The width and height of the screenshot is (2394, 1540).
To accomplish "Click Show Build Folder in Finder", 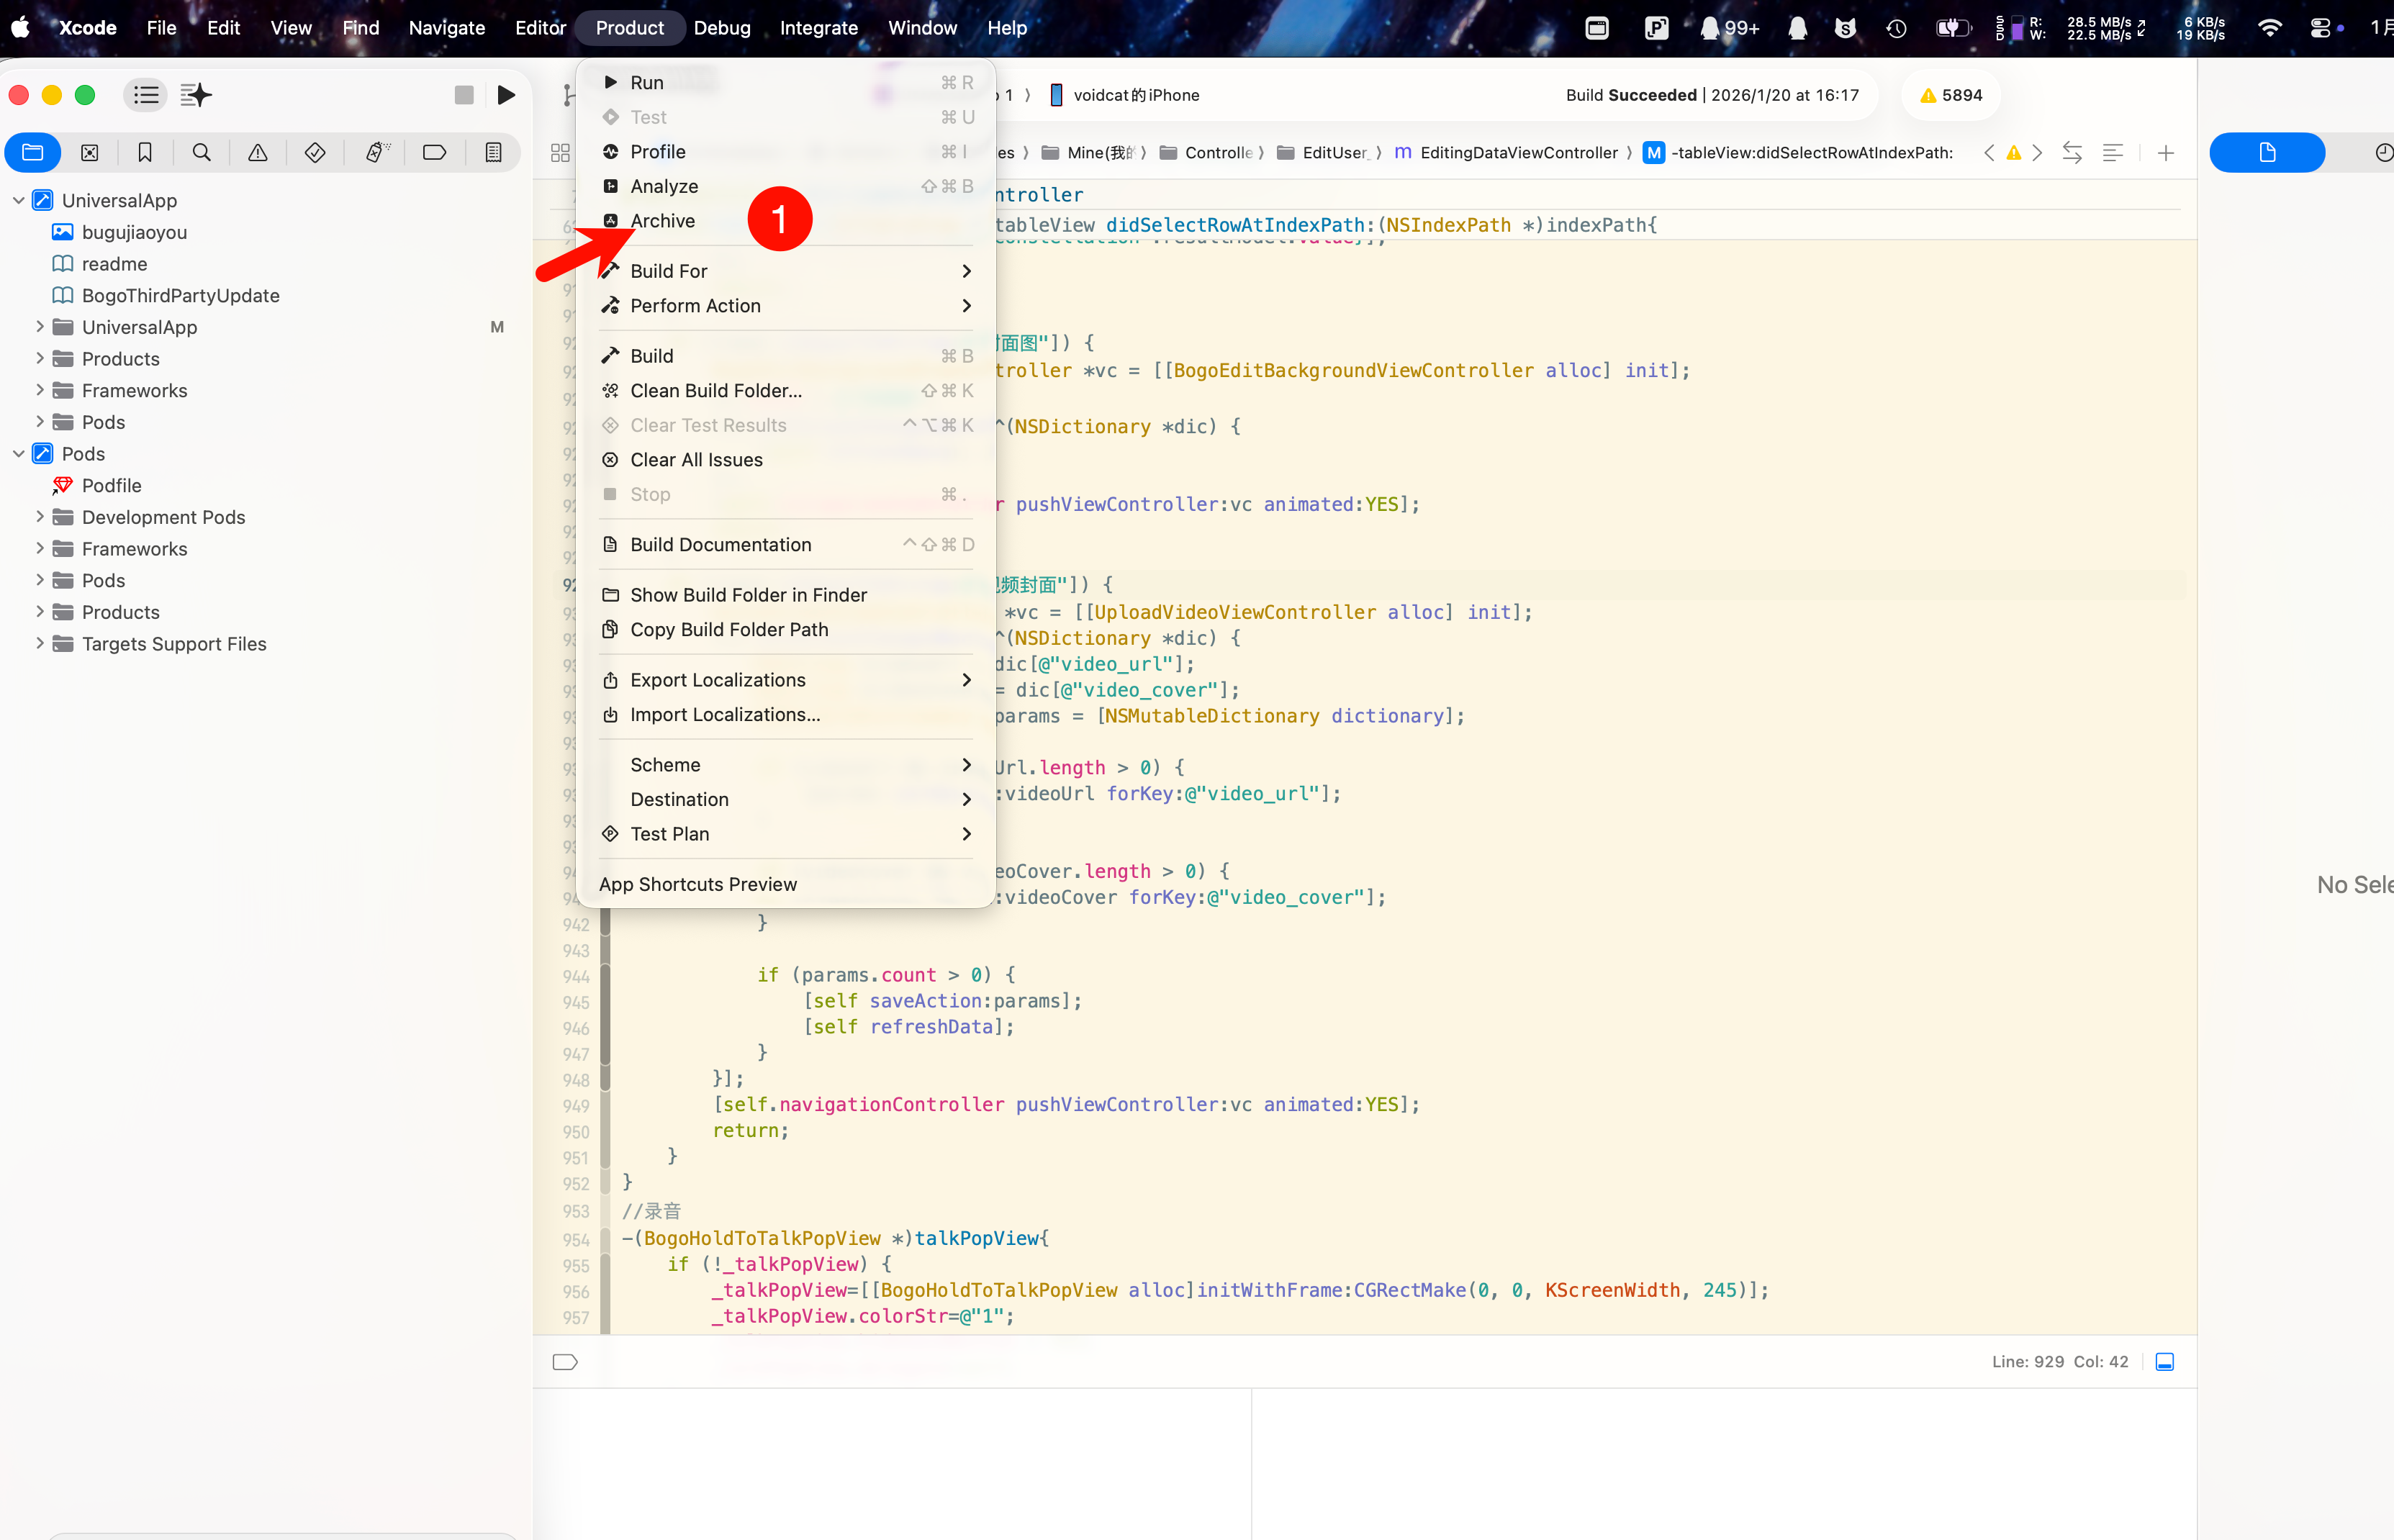I will [748, 595].
